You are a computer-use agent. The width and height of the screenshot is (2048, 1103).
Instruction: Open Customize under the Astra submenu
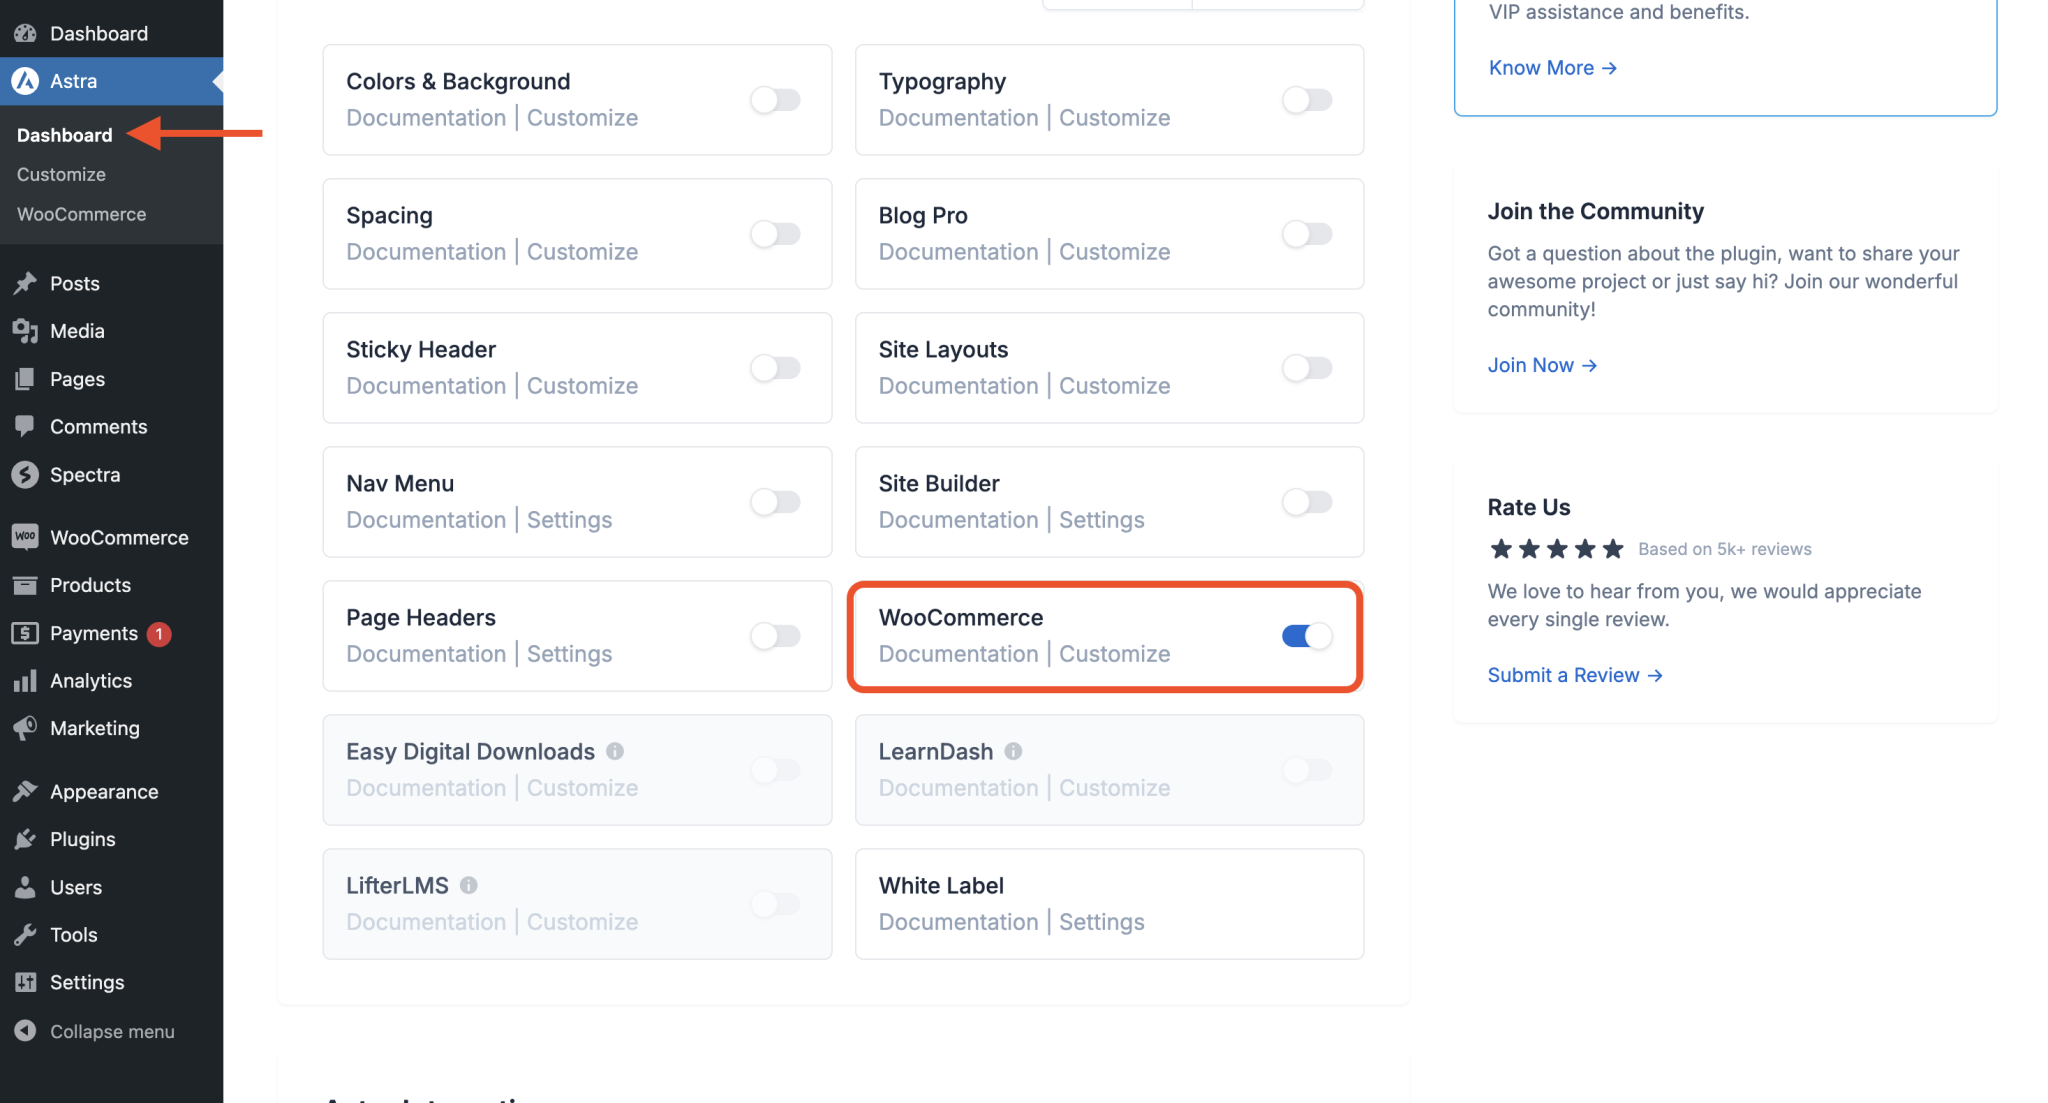tap(61, 174)
